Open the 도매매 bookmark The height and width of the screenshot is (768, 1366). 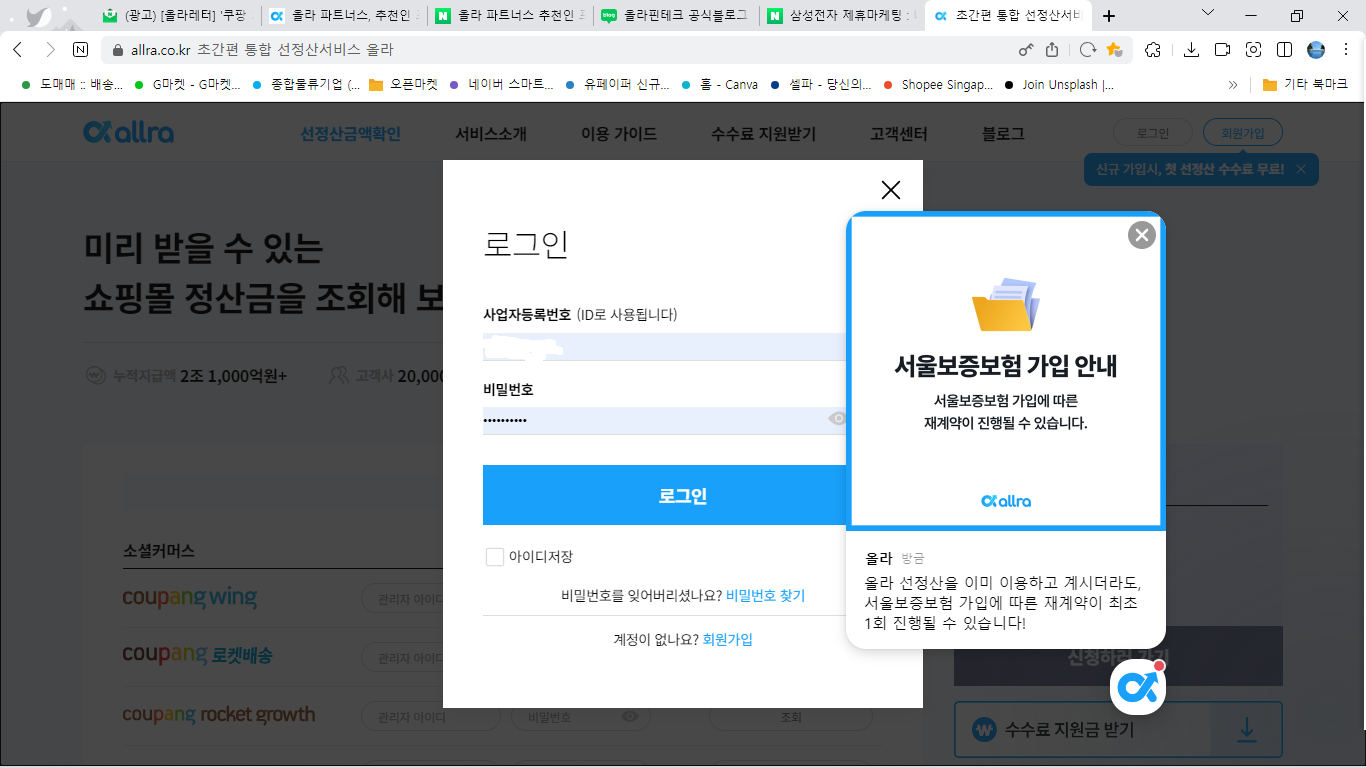pyautogui.click(x=72, y=85)
